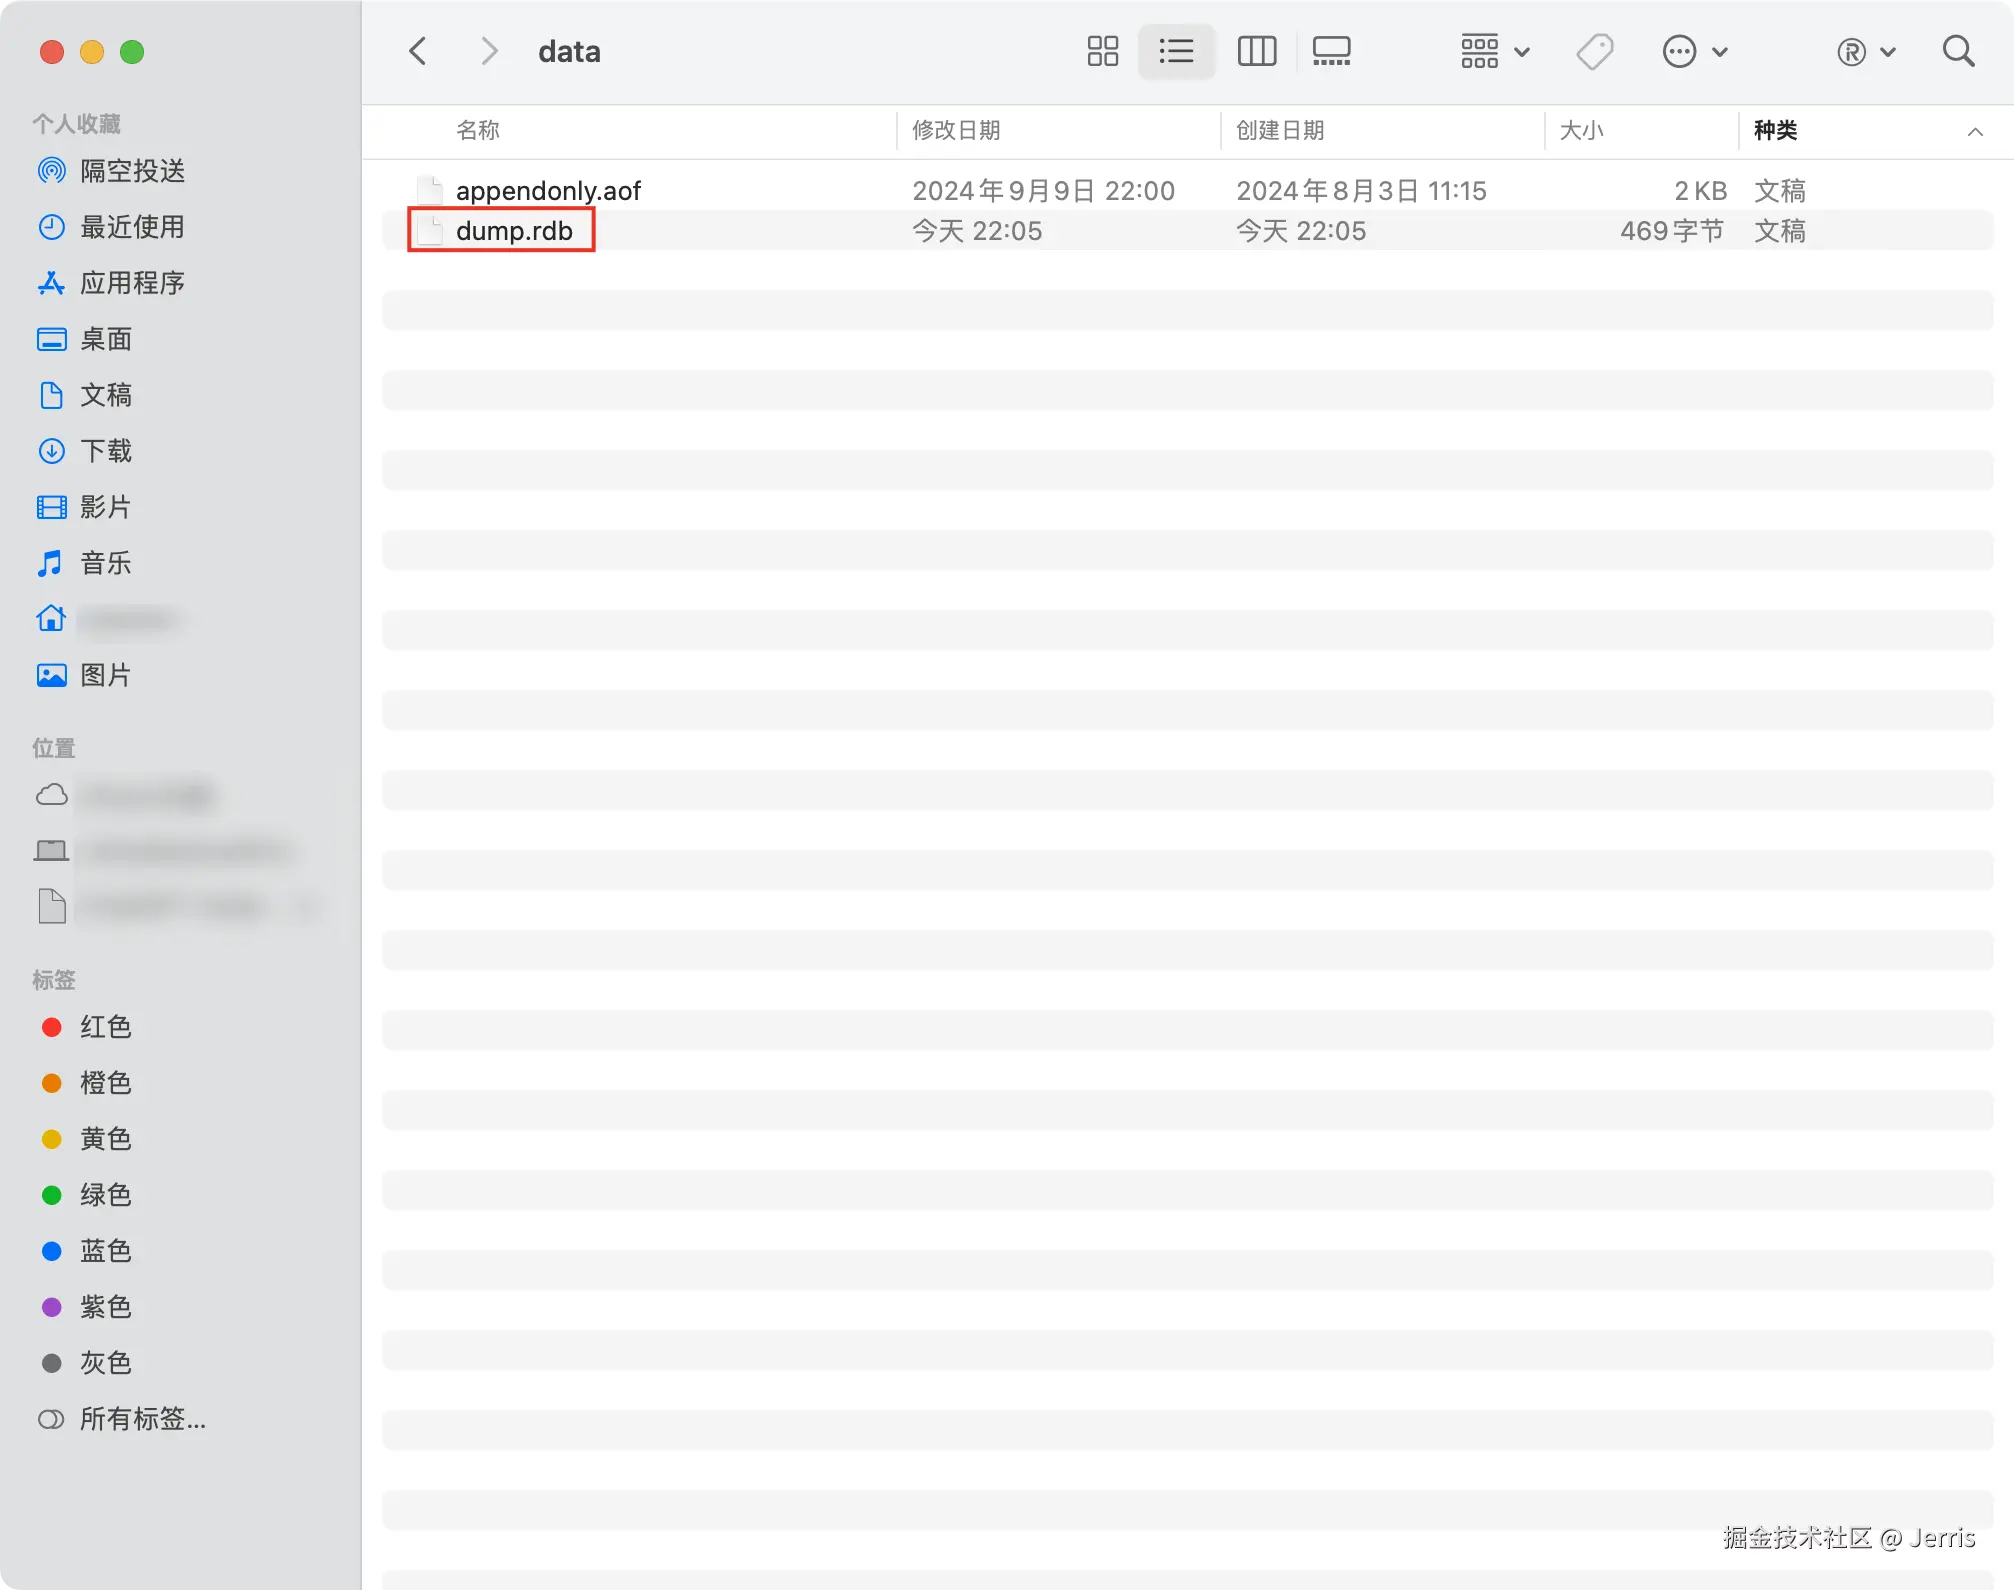2014x1590 pixels.
Task: Expand the circled R dropdown
Action: pos(1866,51)
